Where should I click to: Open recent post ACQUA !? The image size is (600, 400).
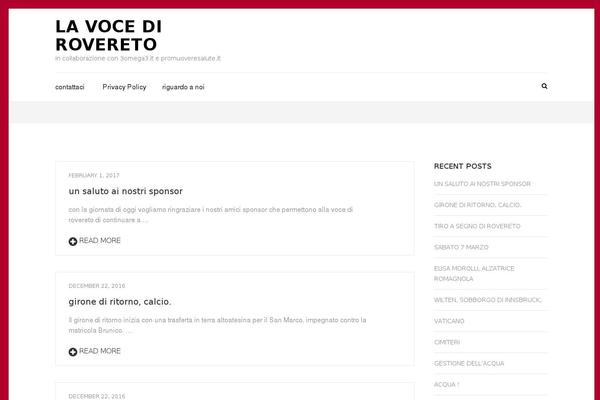click(447, 384)
